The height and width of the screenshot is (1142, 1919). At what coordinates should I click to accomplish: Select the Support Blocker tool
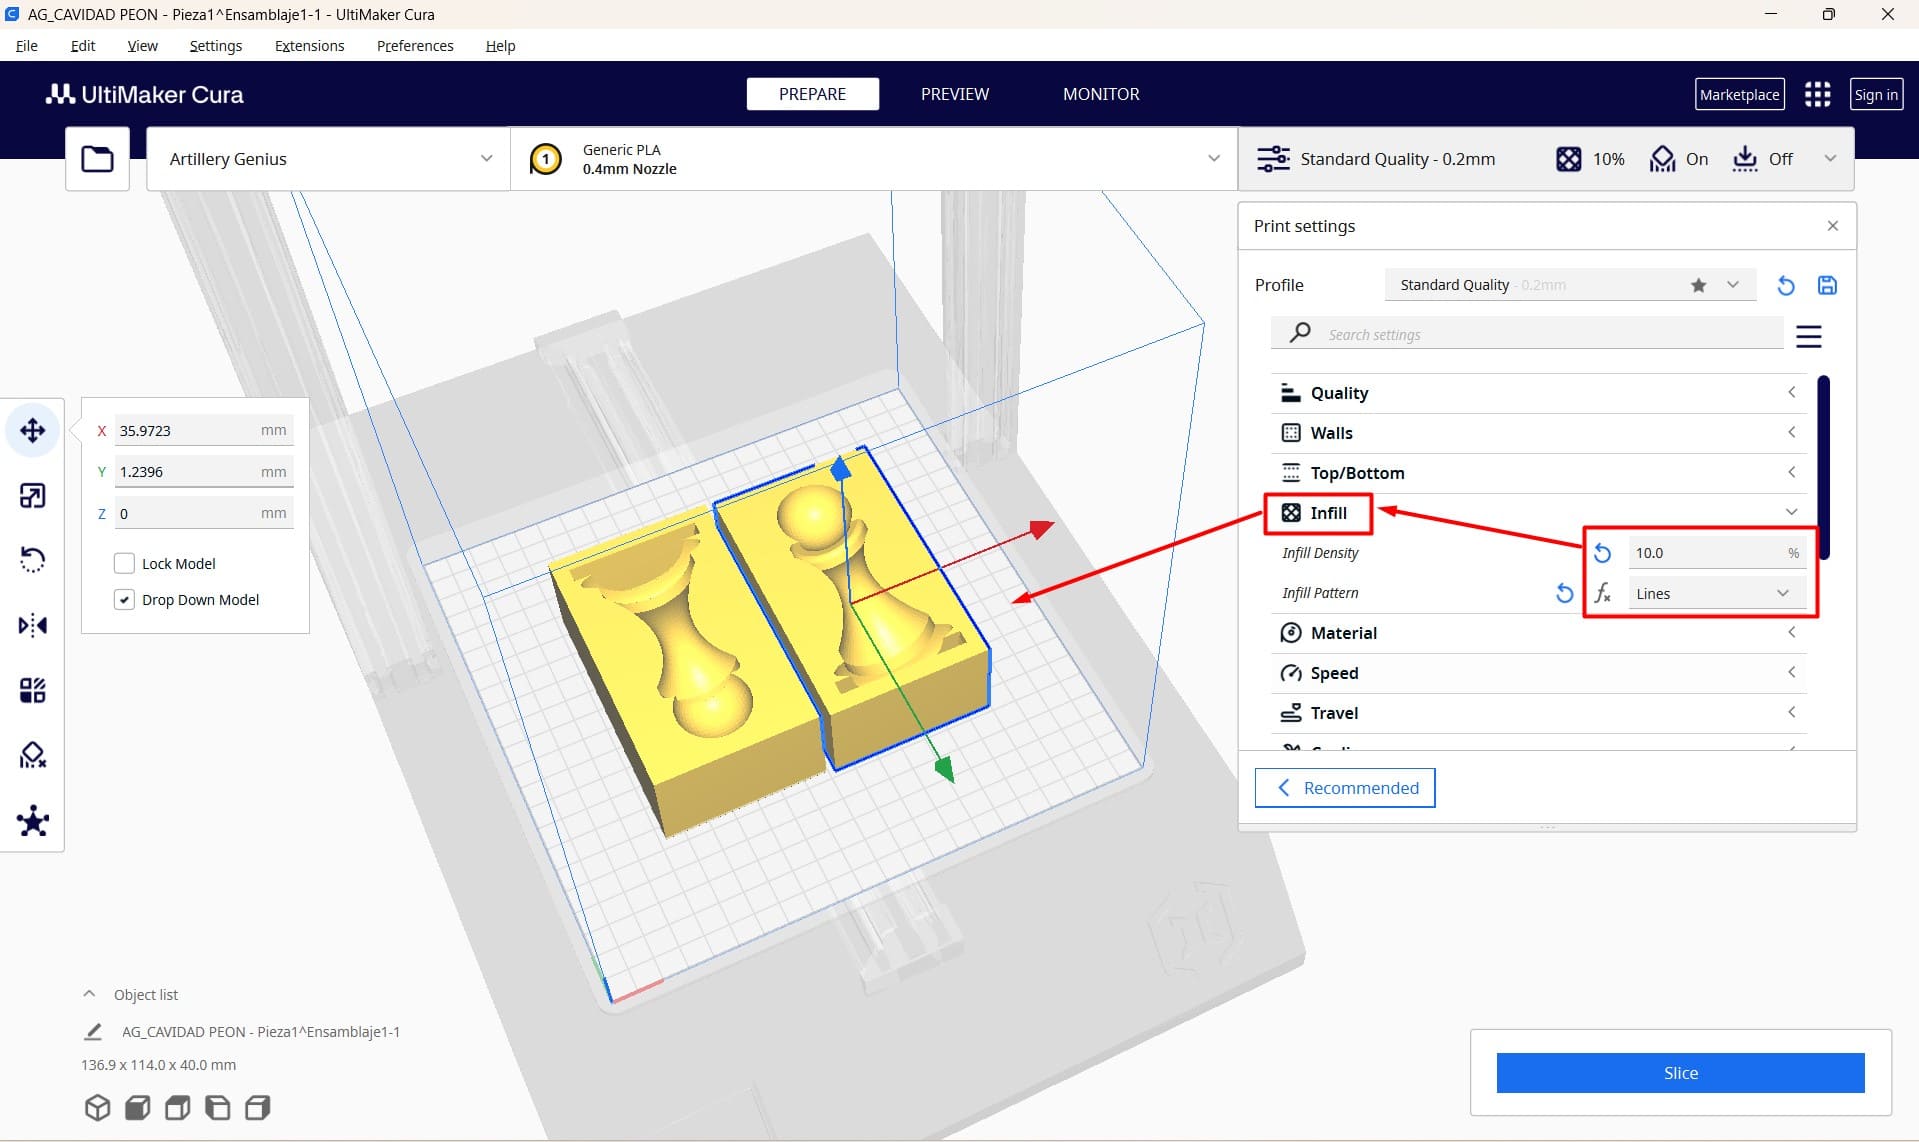click(x=33, y=756)
